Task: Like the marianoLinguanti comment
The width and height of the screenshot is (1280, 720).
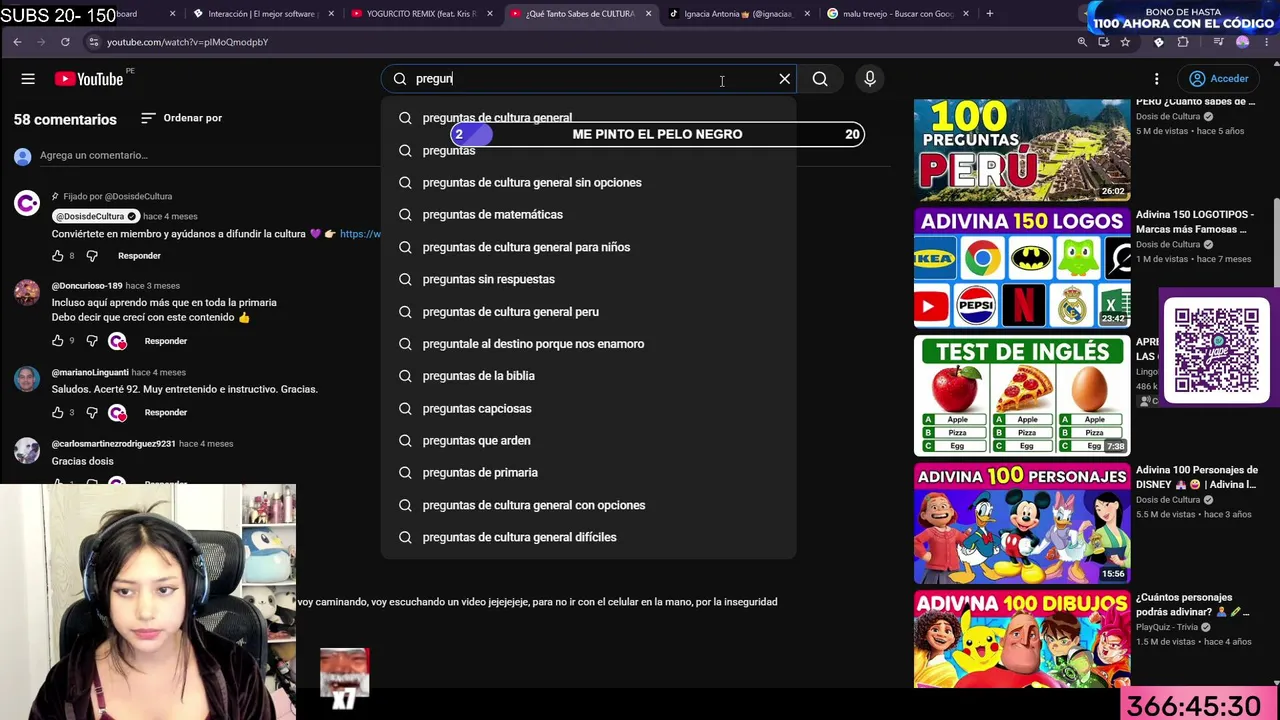Action: 58,412
